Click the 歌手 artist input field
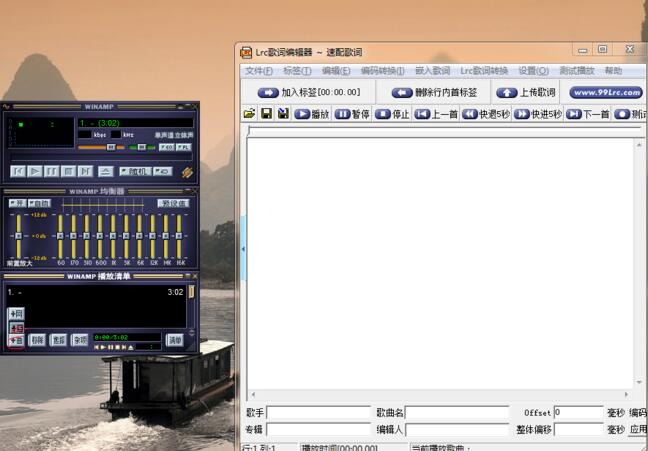 click(318, 412)
